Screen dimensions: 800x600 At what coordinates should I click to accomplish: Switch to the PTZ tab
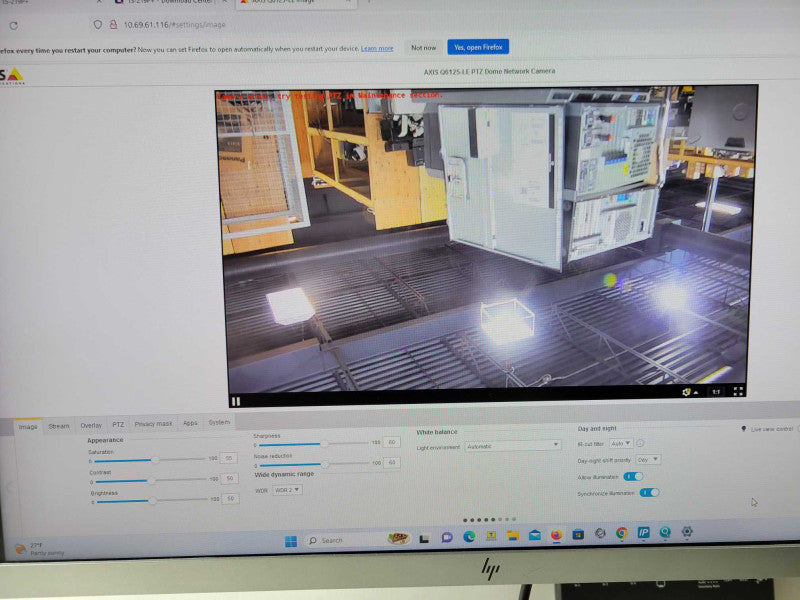pos(118,424)
